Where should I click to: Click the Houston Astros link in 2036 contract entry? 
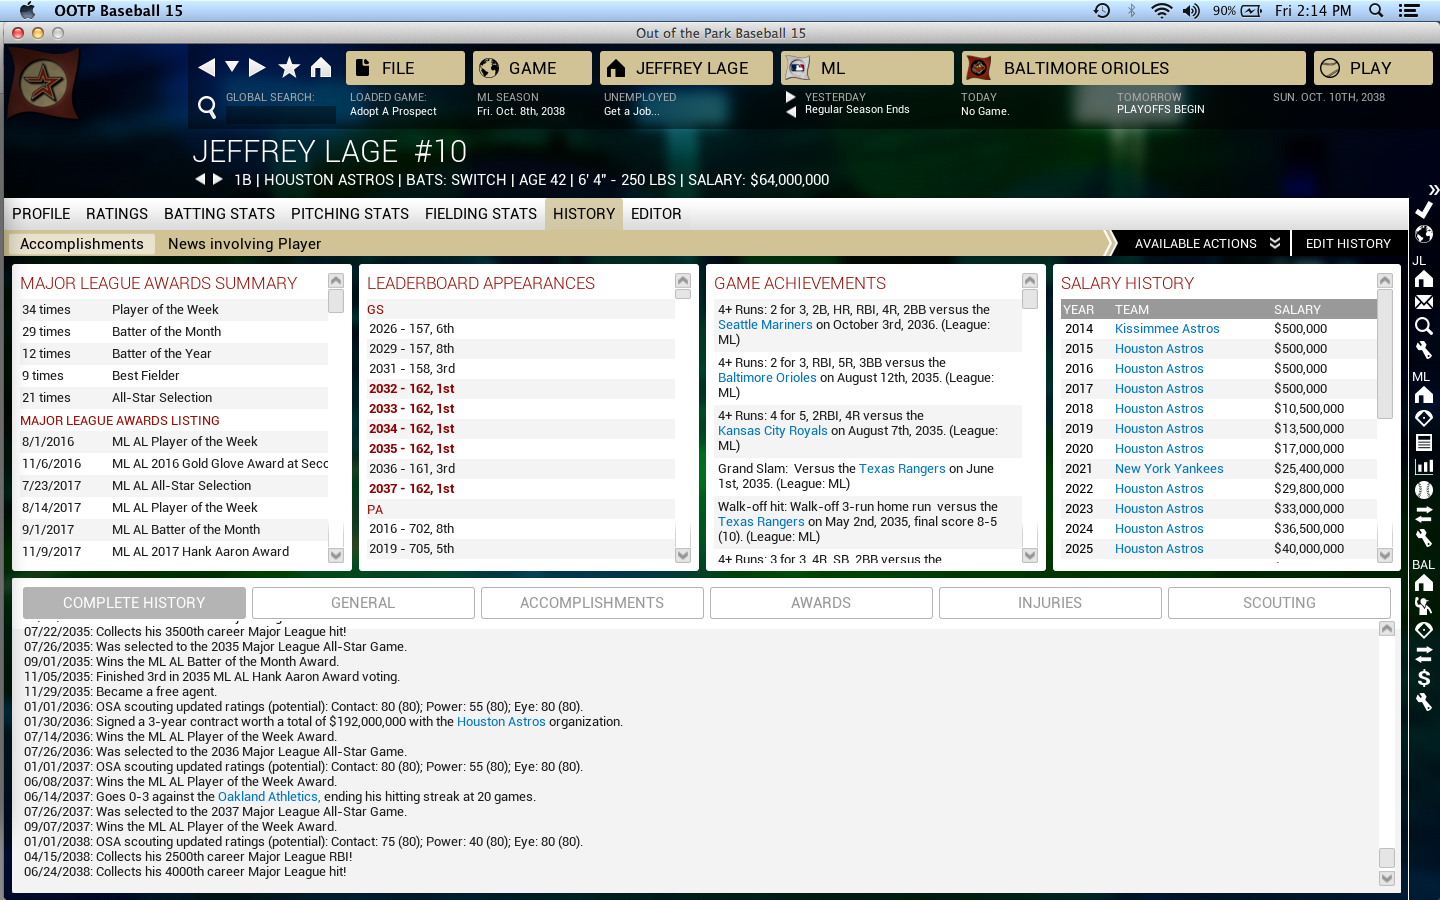point(501,722)
